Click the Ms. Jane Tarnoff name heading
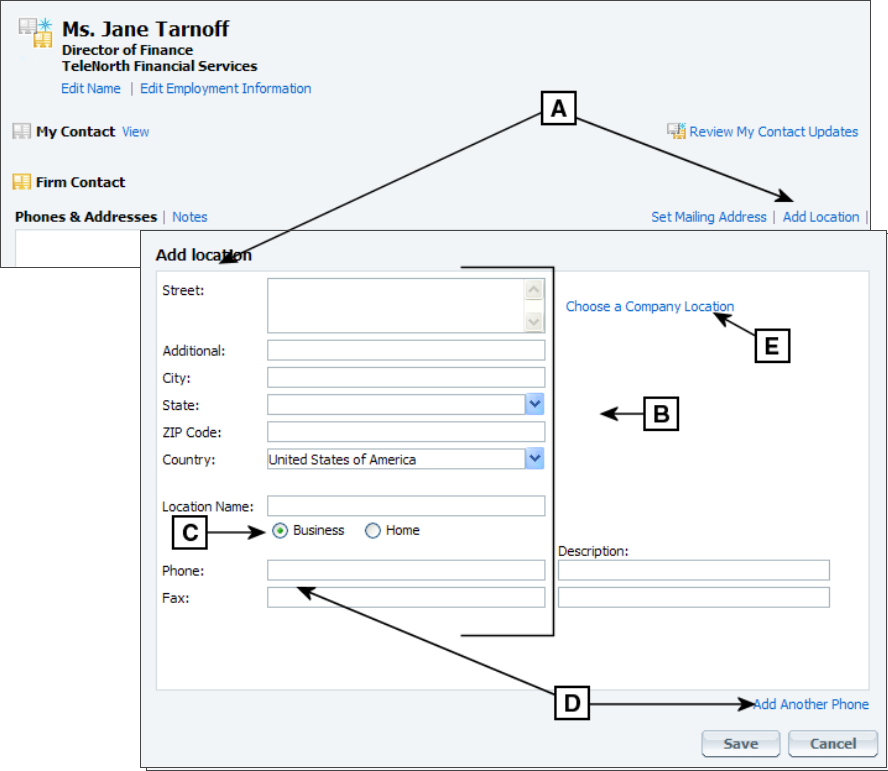Screen dimensions: 888x771 [146, 29]
